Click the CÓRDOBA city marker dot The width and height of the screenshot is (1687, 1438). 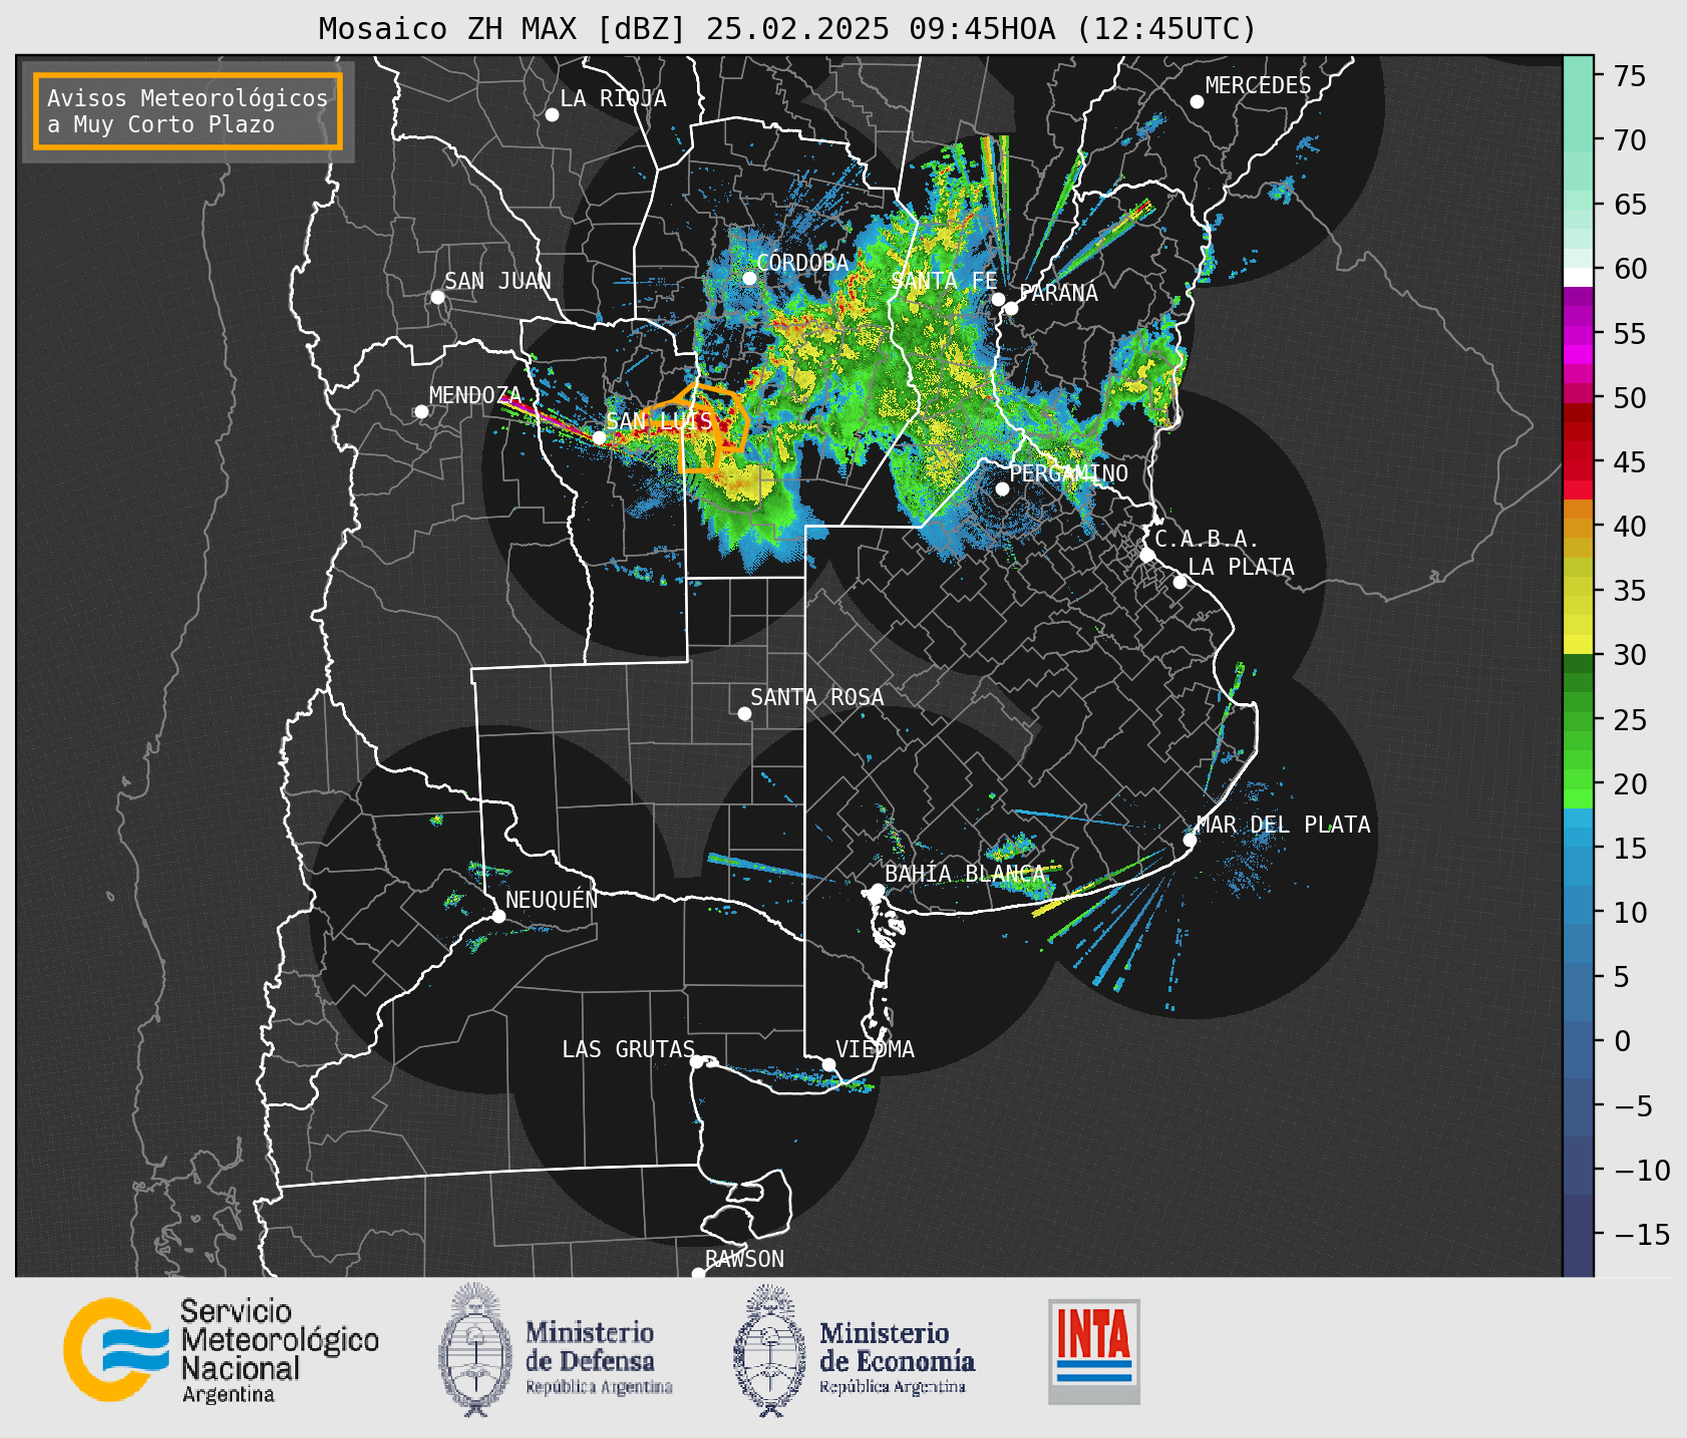tap(749, 278)
